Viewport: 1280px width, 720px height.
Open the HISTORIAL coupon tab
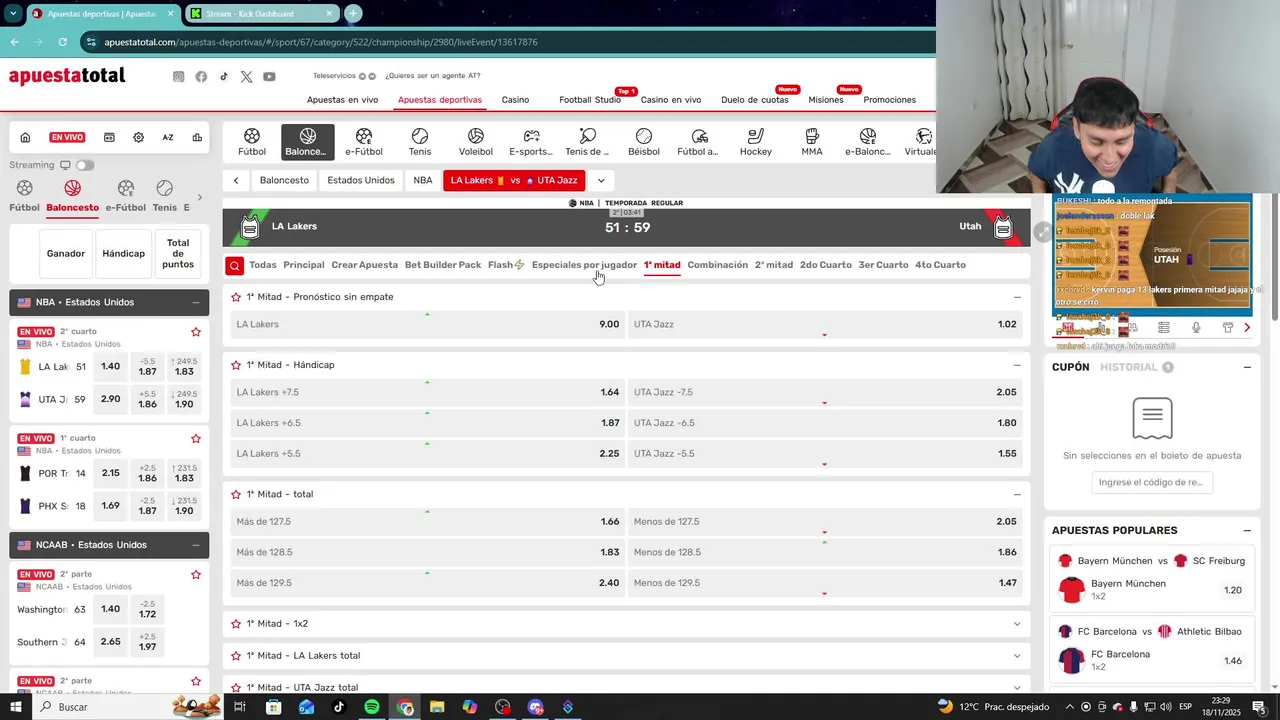click(1130, 367)
